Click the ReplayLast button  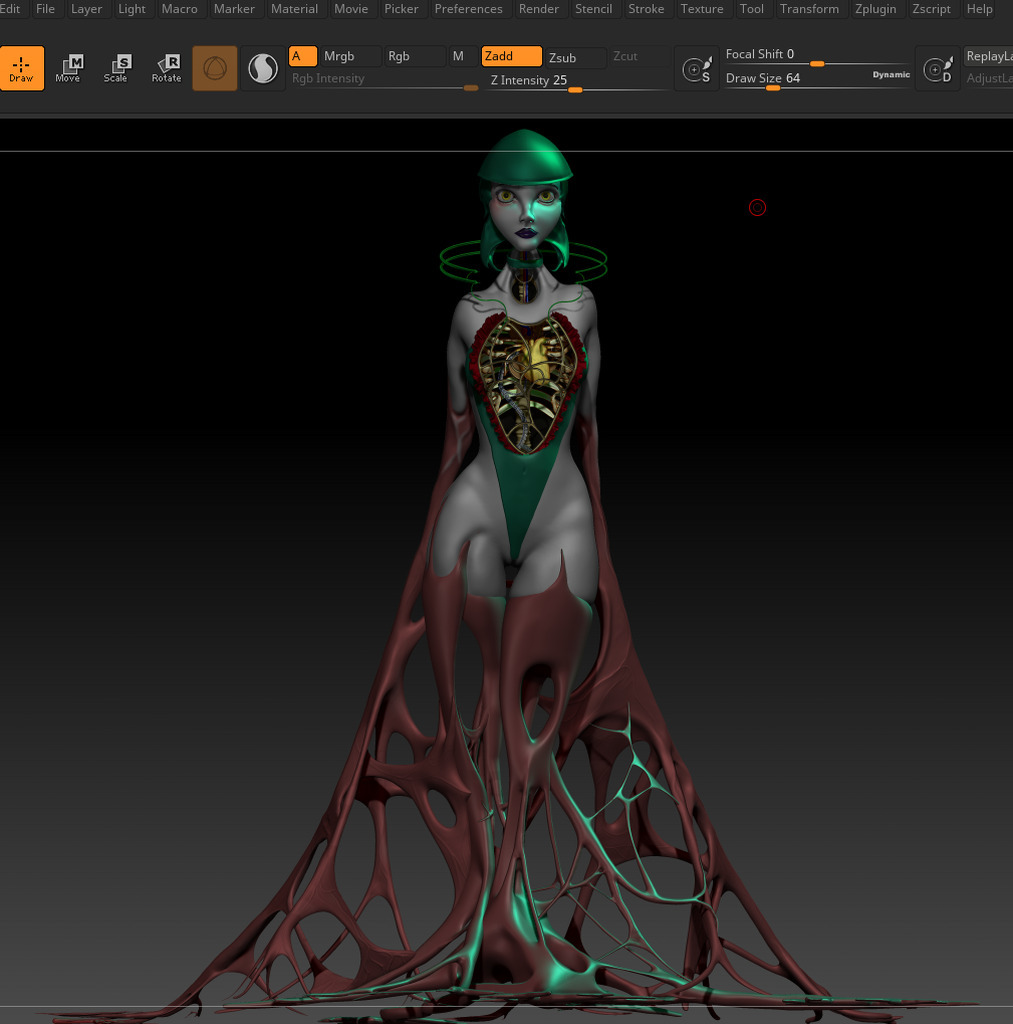pyautogui.click(x=989, y=57)
